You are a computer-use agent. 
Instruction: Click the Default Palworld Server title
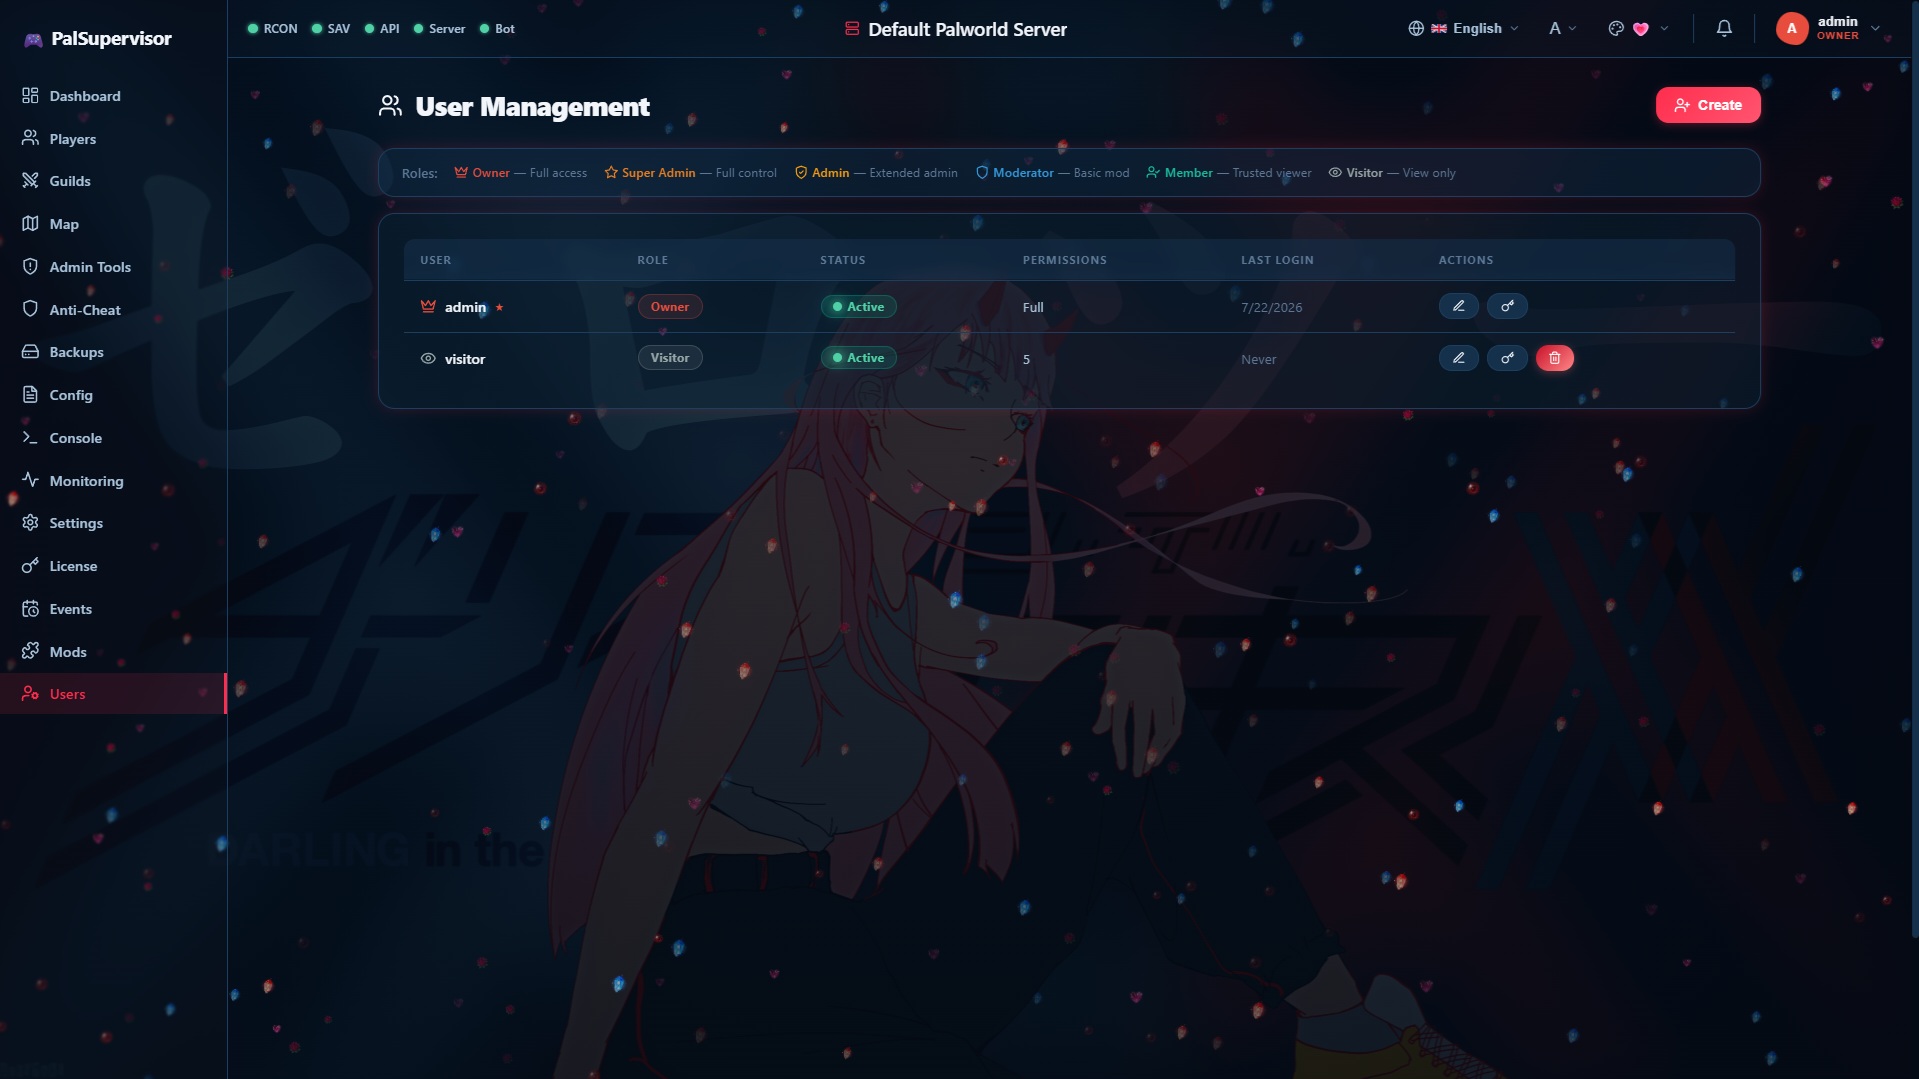click(967, 30)
